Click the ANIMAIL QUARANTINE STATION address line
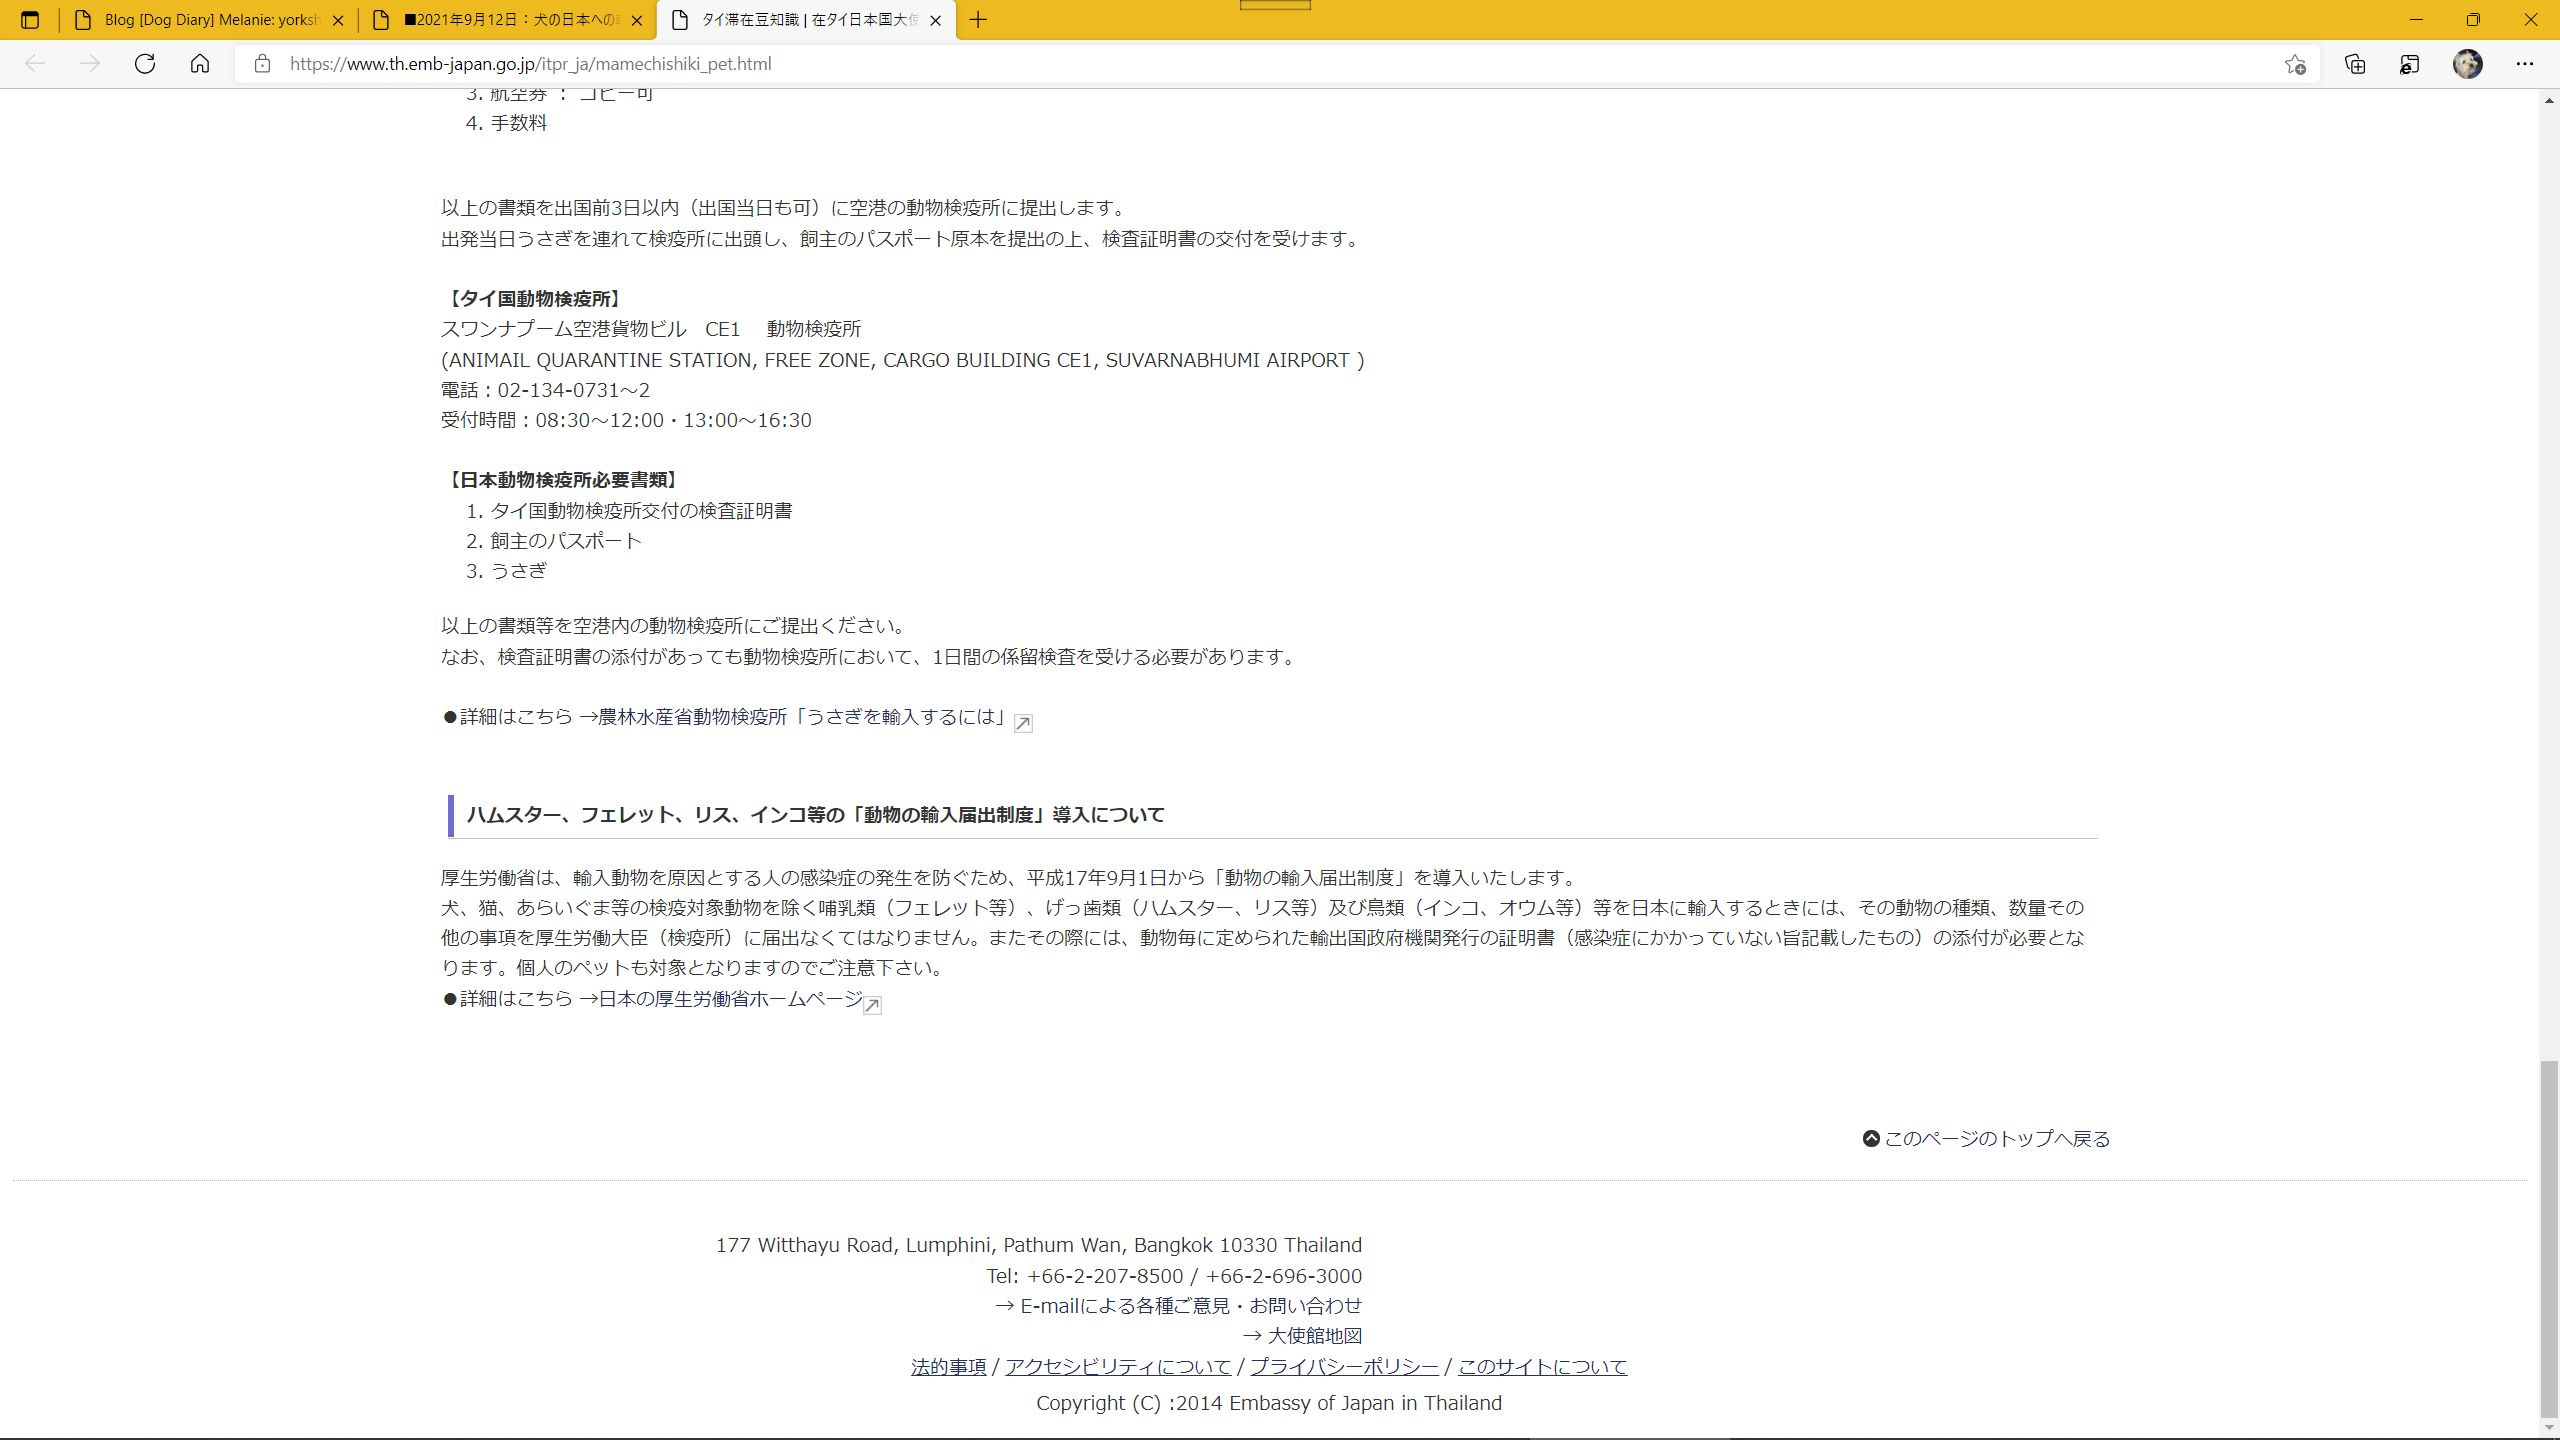 coord(902,360)
